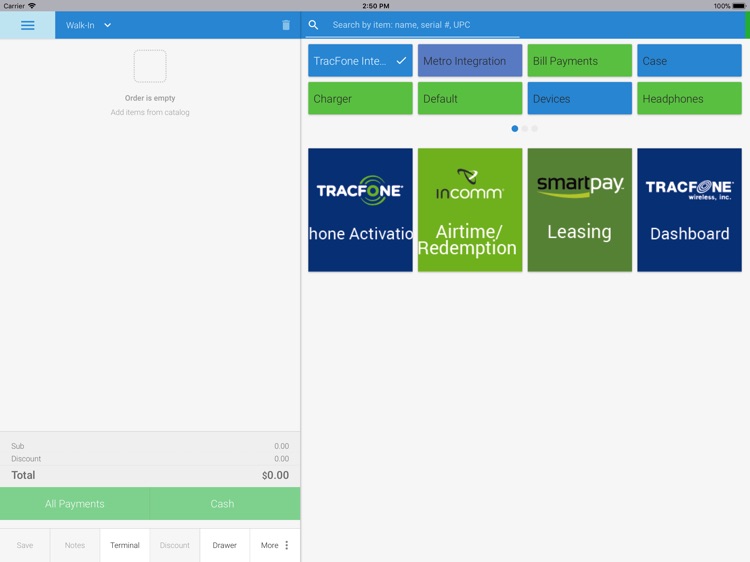Select the TracFone Integration category
The height and width of the screenshot is (562, 750).
pos(360,61)
